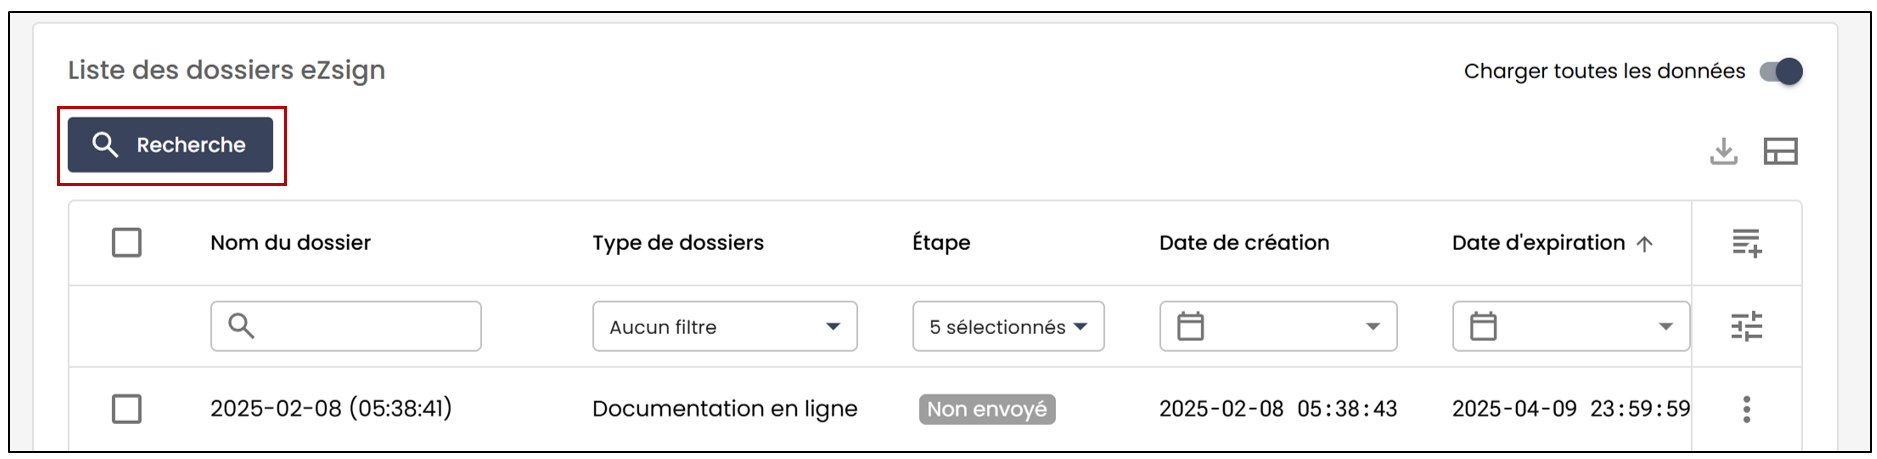Expand the 5 sélectionnés étape dropdown

[1008, 326]
